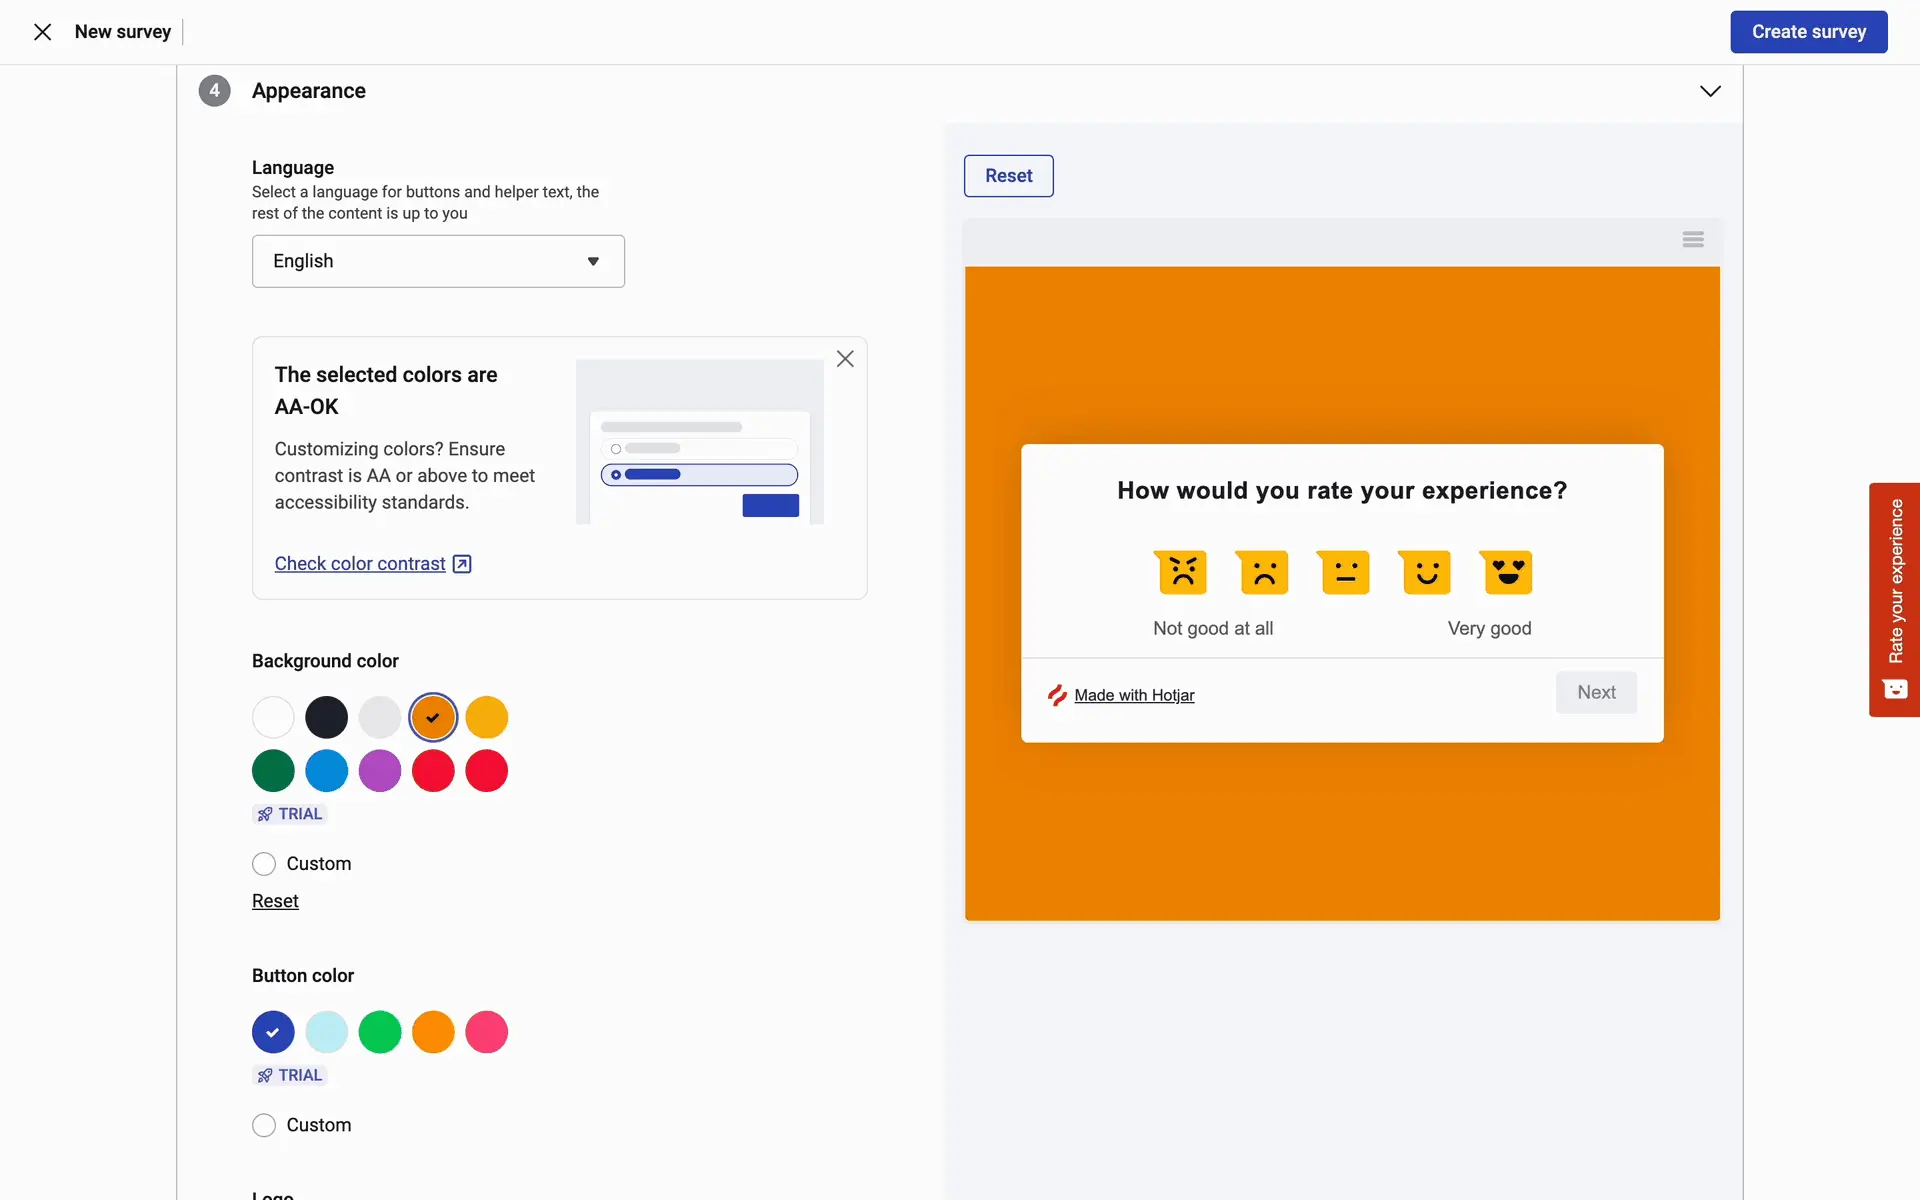
Task: Dismiss the AA-OK color contrast notice
Action: [x=845, y=359]
